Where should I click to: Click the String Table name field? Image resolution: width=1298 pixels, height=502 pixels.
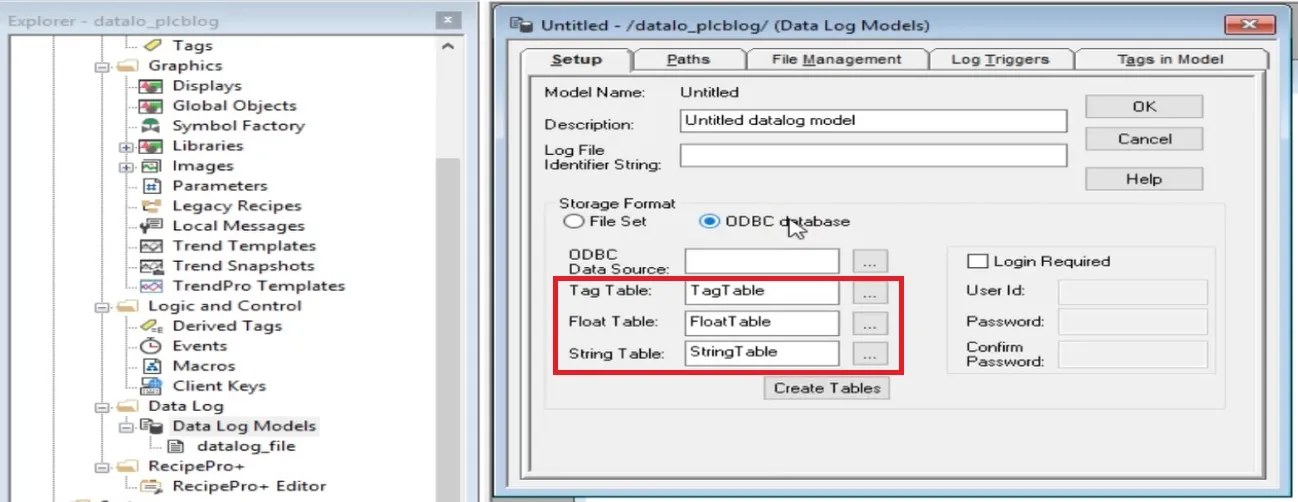click(x=762, y=352)
